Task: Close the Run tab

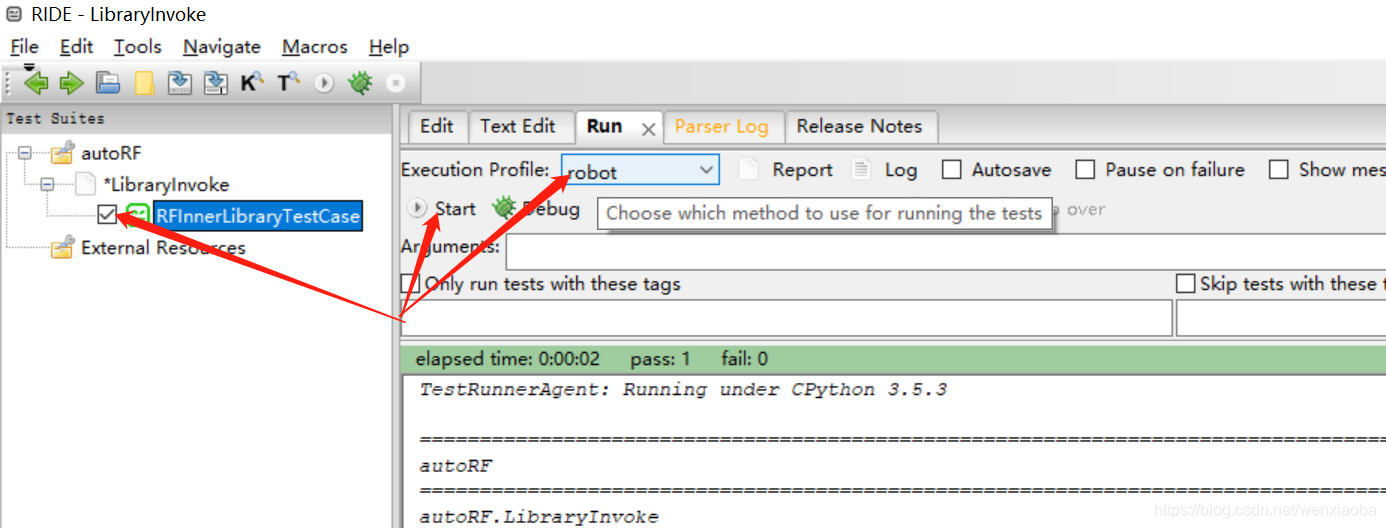Action: click(648, 129)
